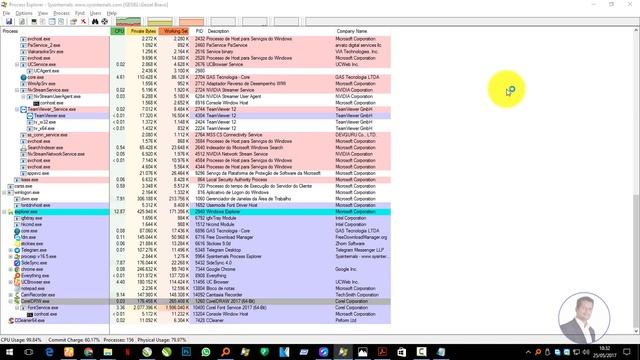Screen dimensions: 640x360
Task: Open the Users menu
Action: (95, 13)
